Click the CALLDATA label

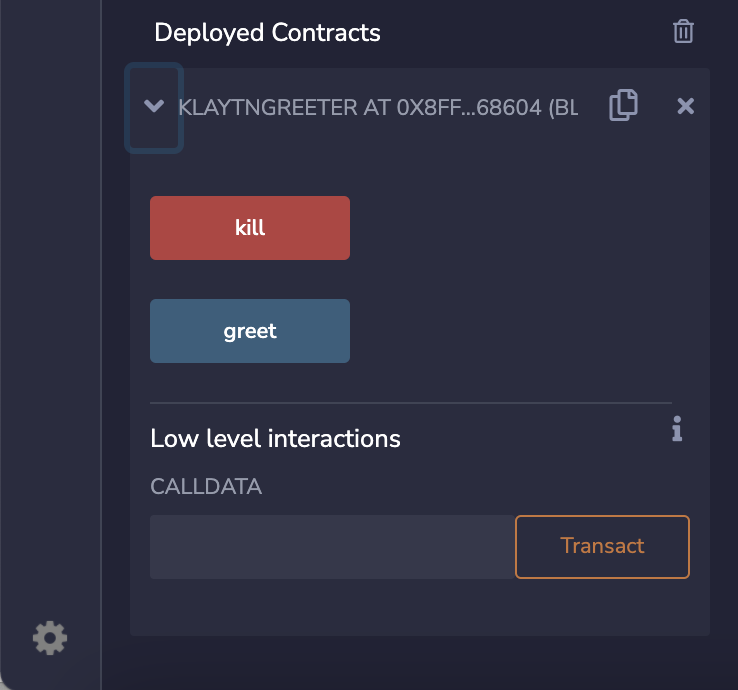pos(206,487)
